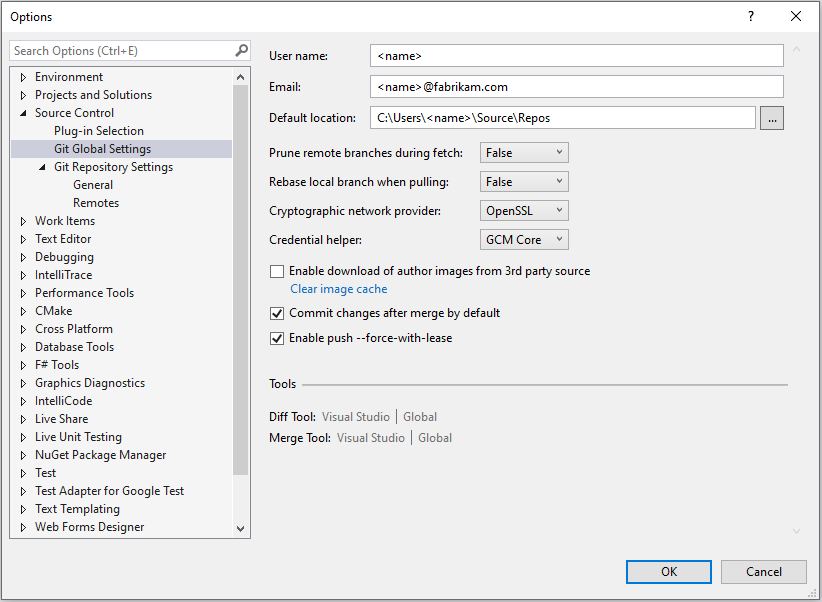The width and height of the screenshot is (822, 602).
Task: Click the Diff Tool Global link
Action: click(420, 417)
